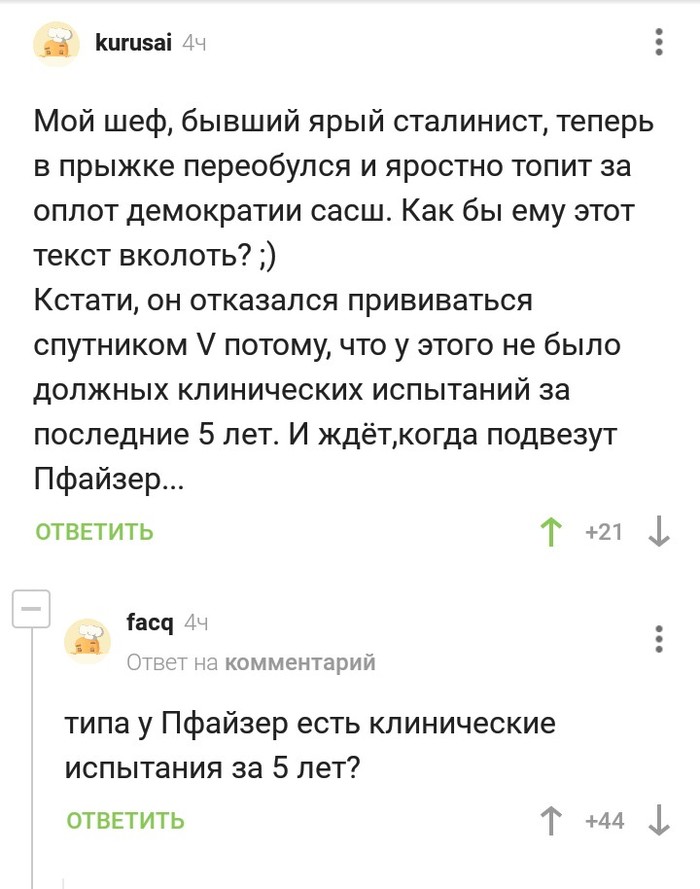Viewport: 700px width, 889px height.
Task: Click the +21 rating counter
Action: [604, 532]
